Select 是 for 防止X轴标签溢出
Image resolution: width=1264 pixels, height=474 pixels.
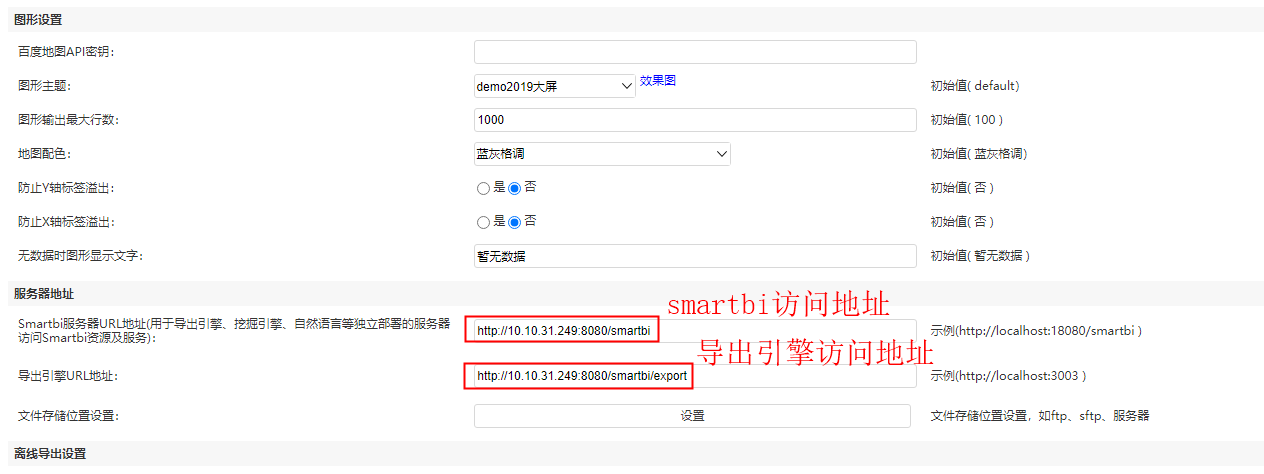coord(484,221)
